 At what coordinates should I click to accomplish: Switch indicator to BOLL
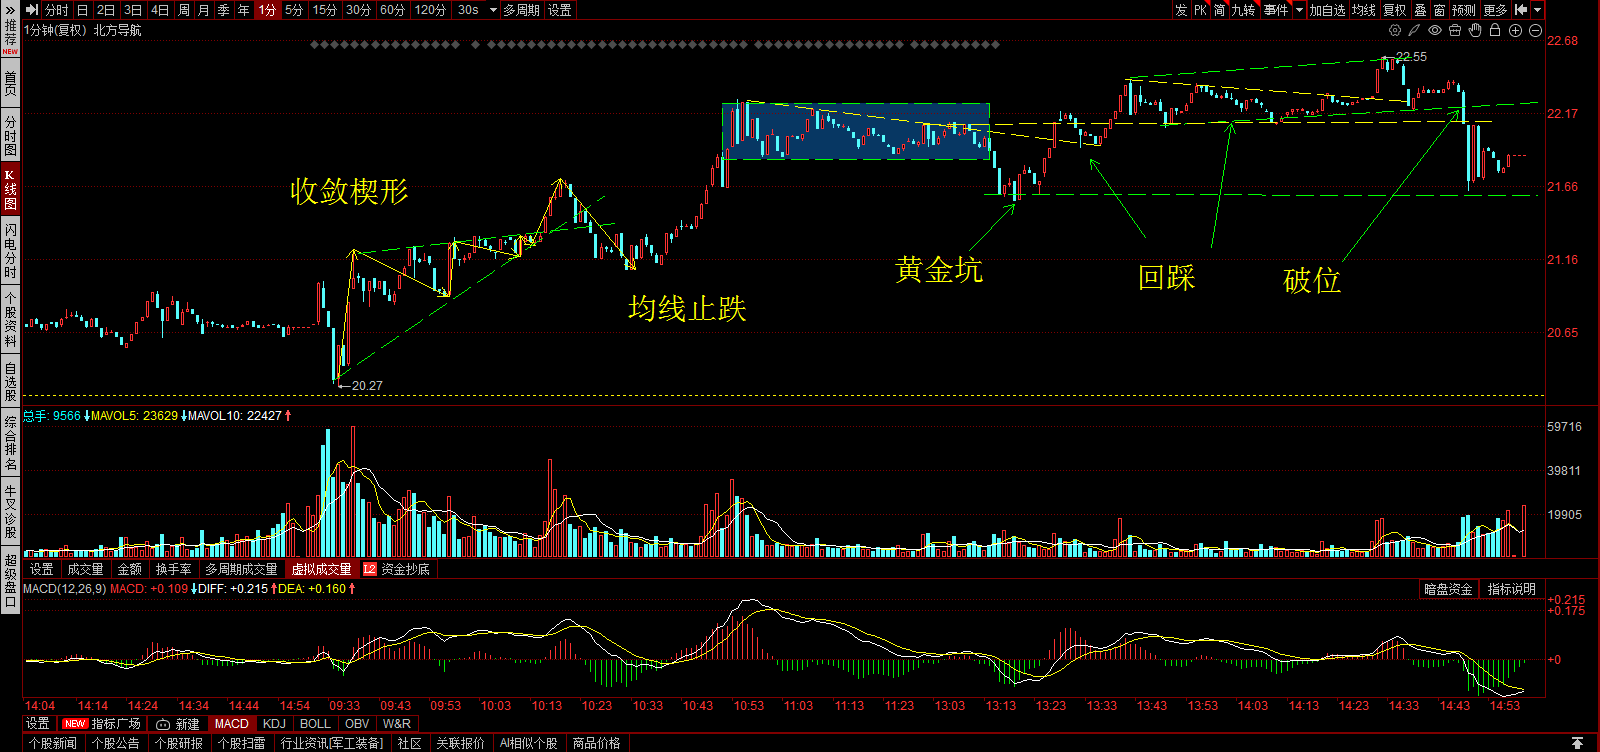[x=315, y=724]
